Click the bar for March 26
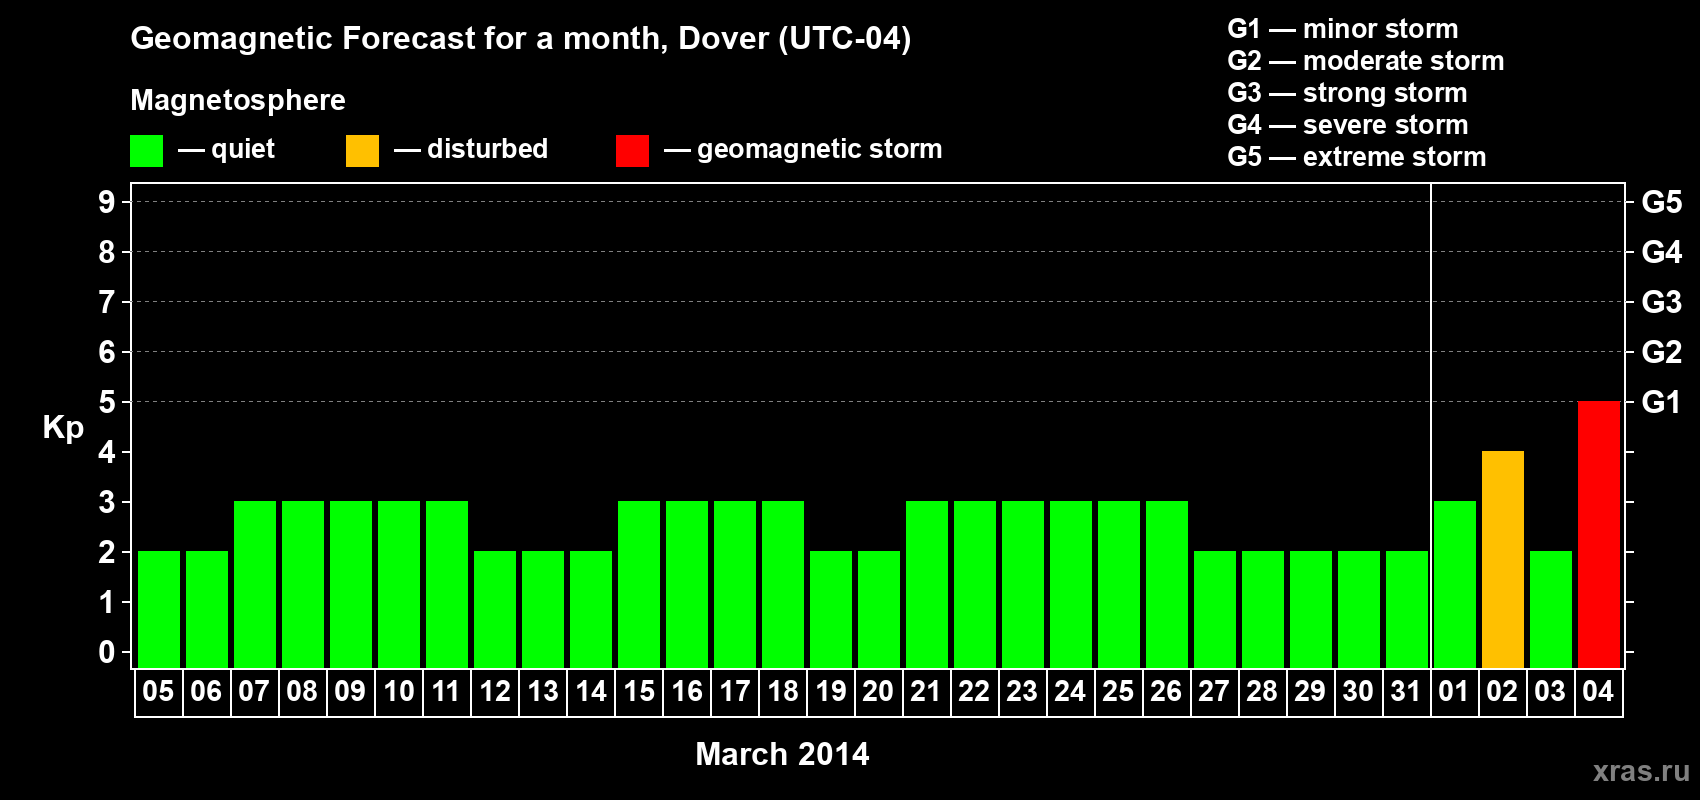 tap(1166, 584)
